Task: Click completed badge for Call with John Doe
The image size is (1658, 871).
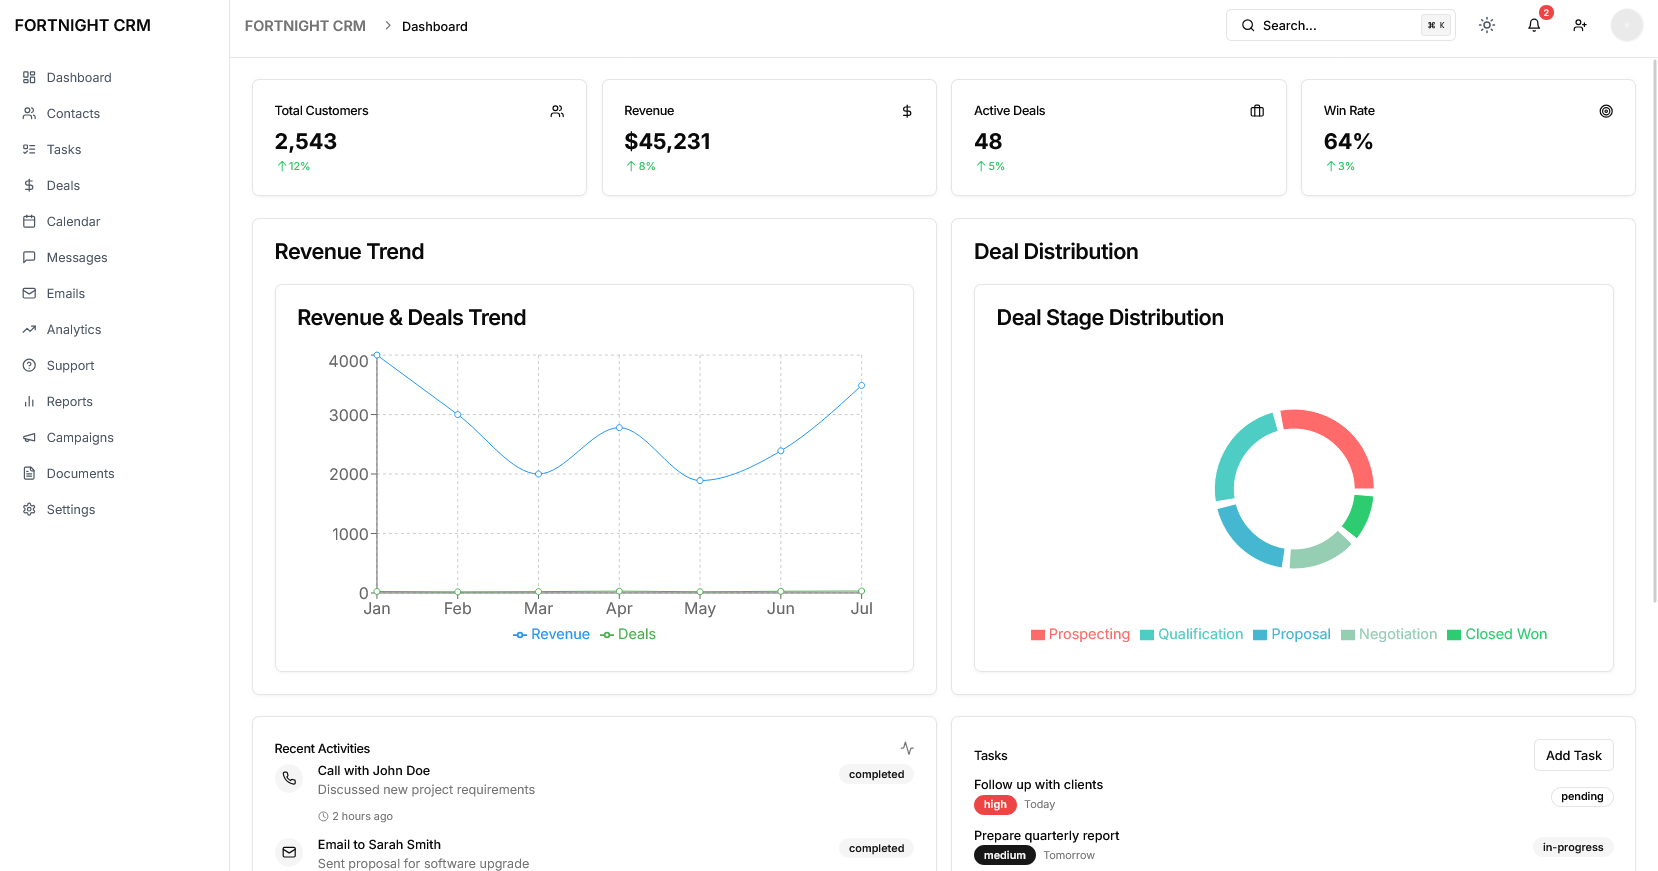Action: (x=876, y=774)
